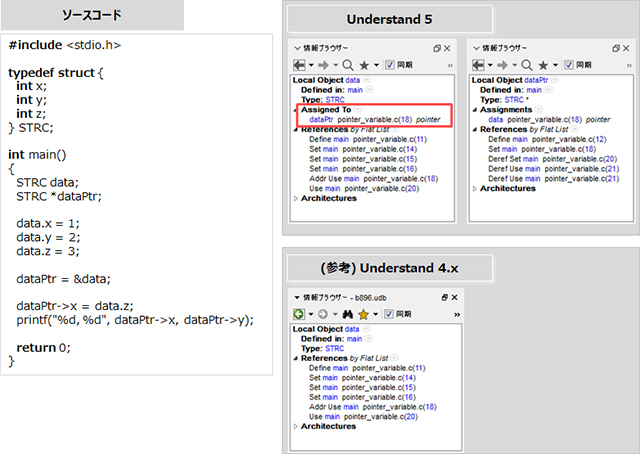Collapse References node in Understand 4.x panel
640x454 pixels.
point(296,358)
